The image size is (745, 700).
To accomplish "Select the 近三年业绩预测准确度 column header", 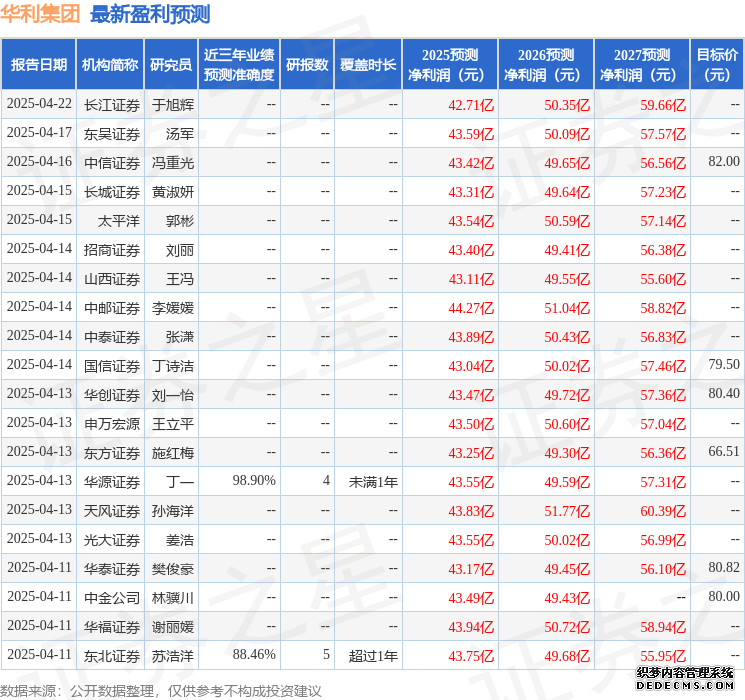I will [239, 64].
